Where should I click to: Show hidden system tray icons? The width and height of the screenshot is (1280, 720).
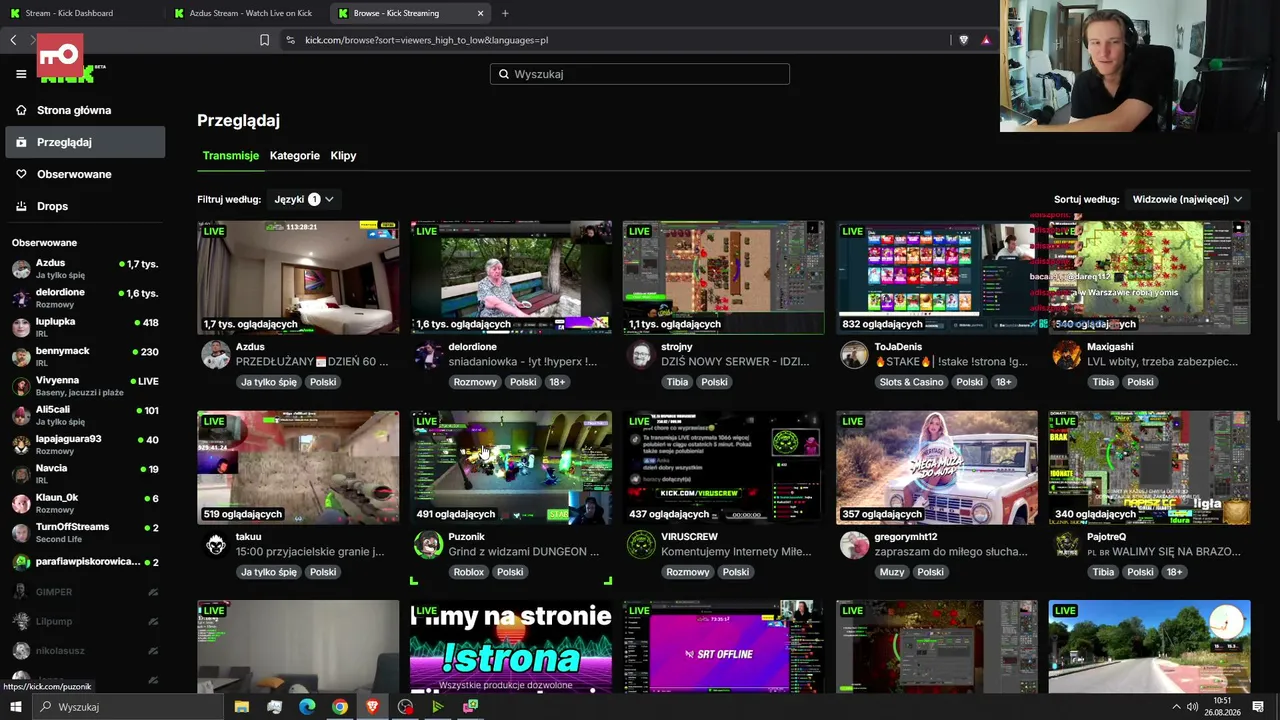pos(1176,707)
